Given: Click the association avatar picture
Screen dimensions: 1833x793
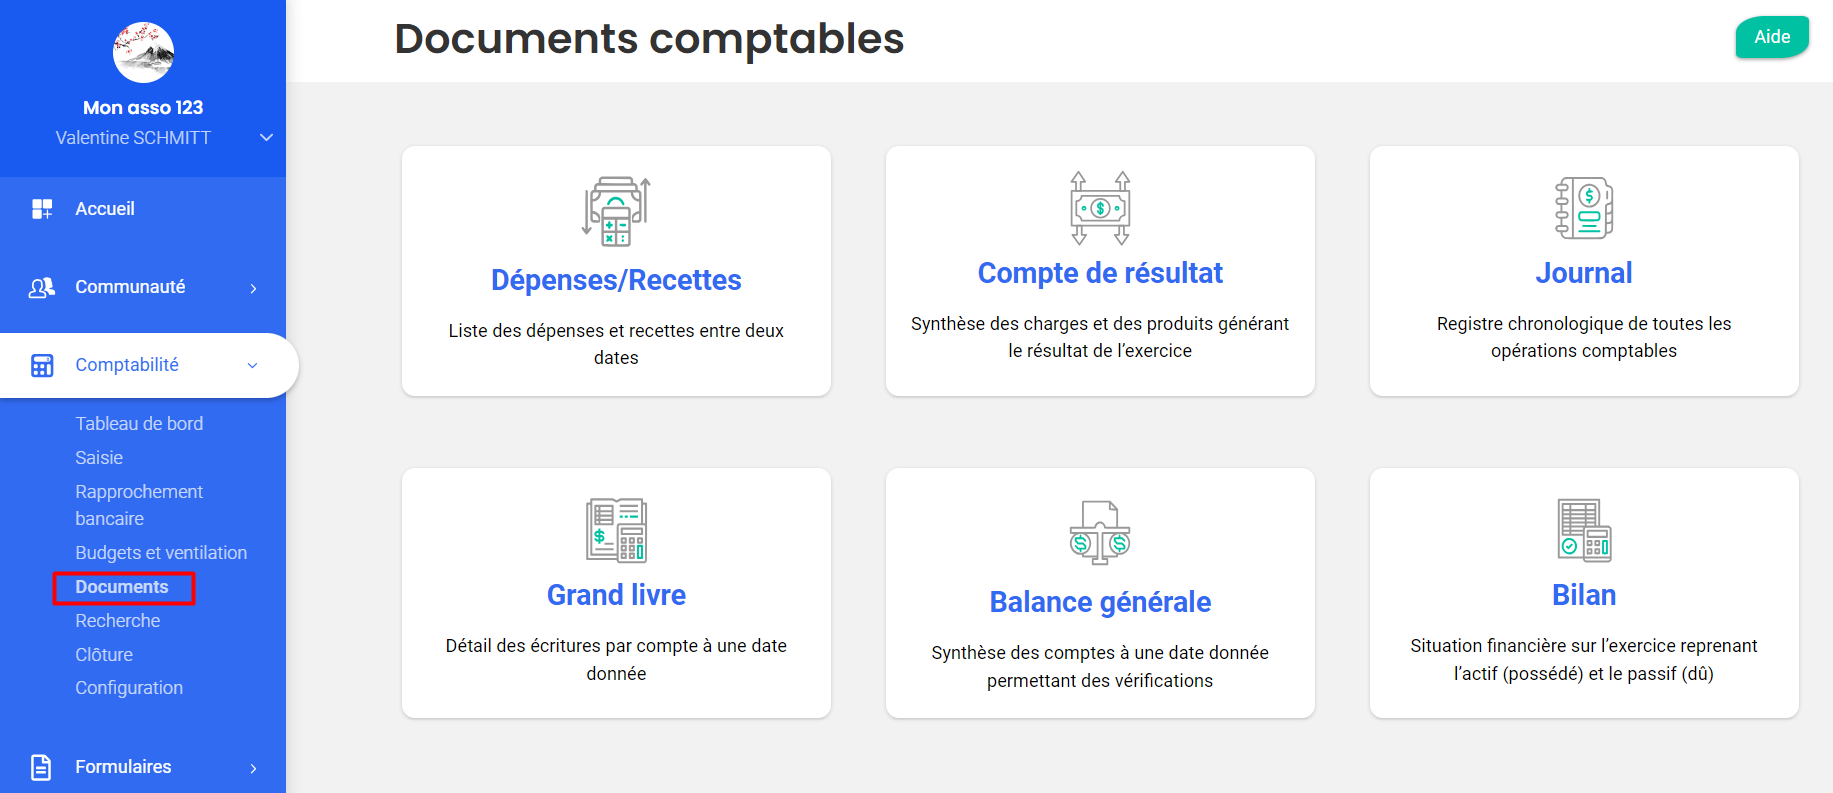Looking at the screenshot, I should [143, 52].
